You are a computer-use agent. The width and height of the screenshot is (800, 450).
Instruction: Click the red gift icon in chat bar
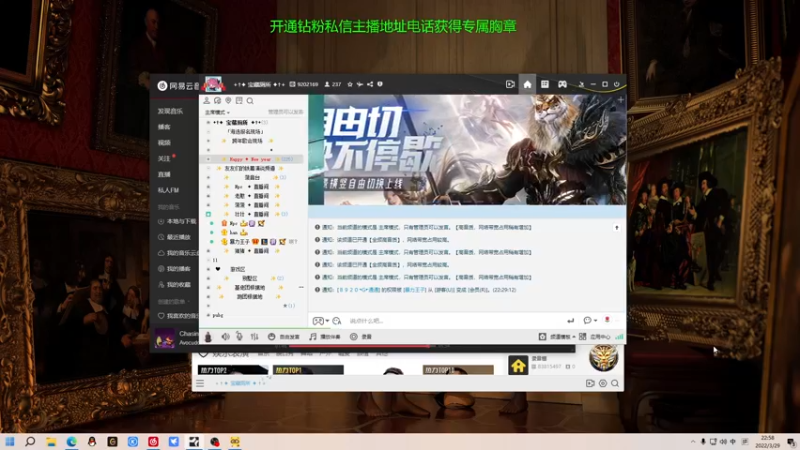point(607,320)
